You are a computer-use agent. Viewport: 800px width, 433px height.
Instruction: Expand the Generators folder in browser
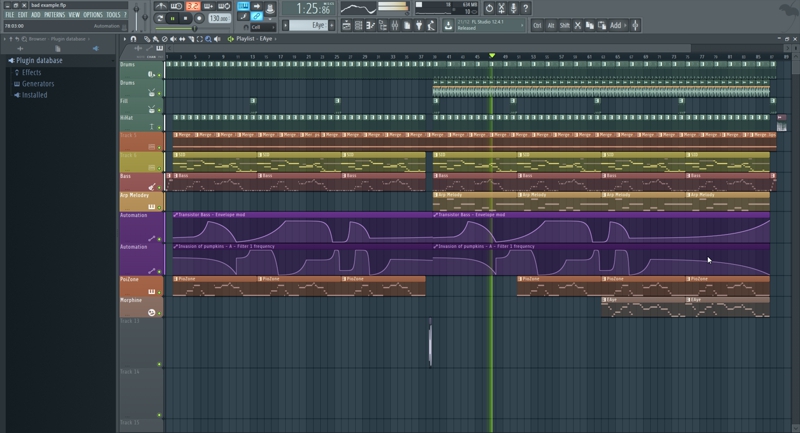37,84
